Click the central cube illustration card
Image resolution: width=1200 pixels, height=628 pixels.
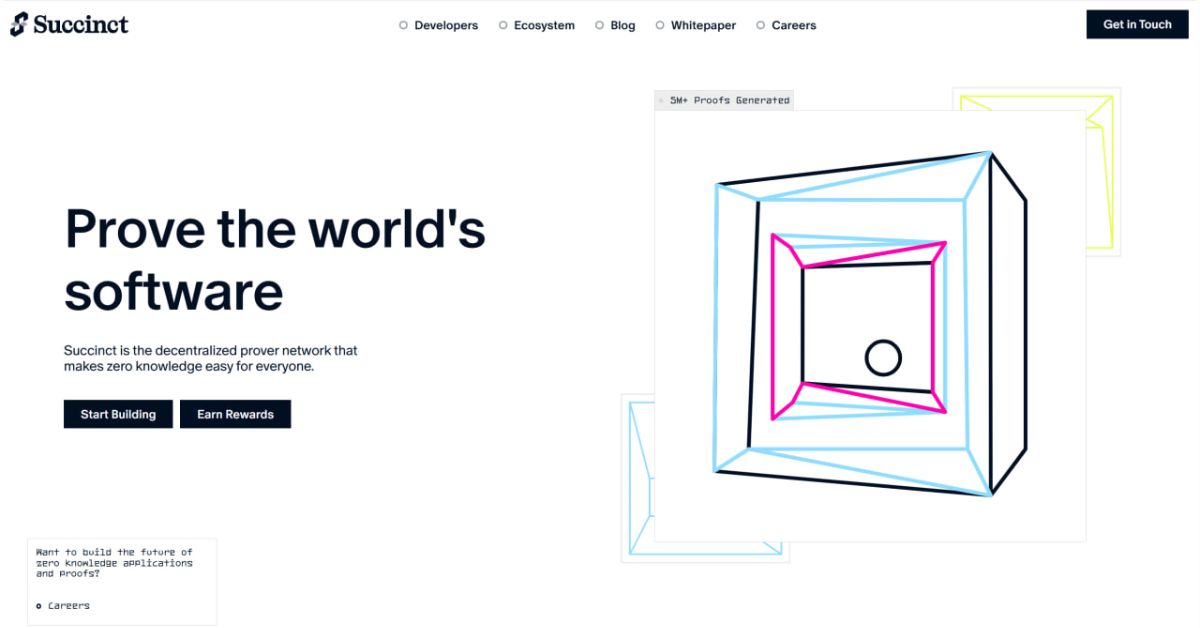tap(870, 326)
